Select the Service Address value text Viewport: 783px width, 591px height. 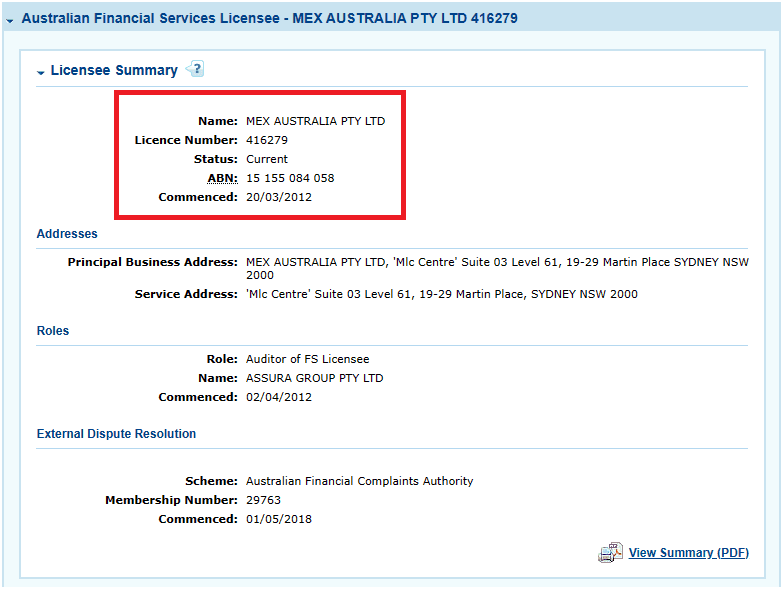[x=441, y=295]
